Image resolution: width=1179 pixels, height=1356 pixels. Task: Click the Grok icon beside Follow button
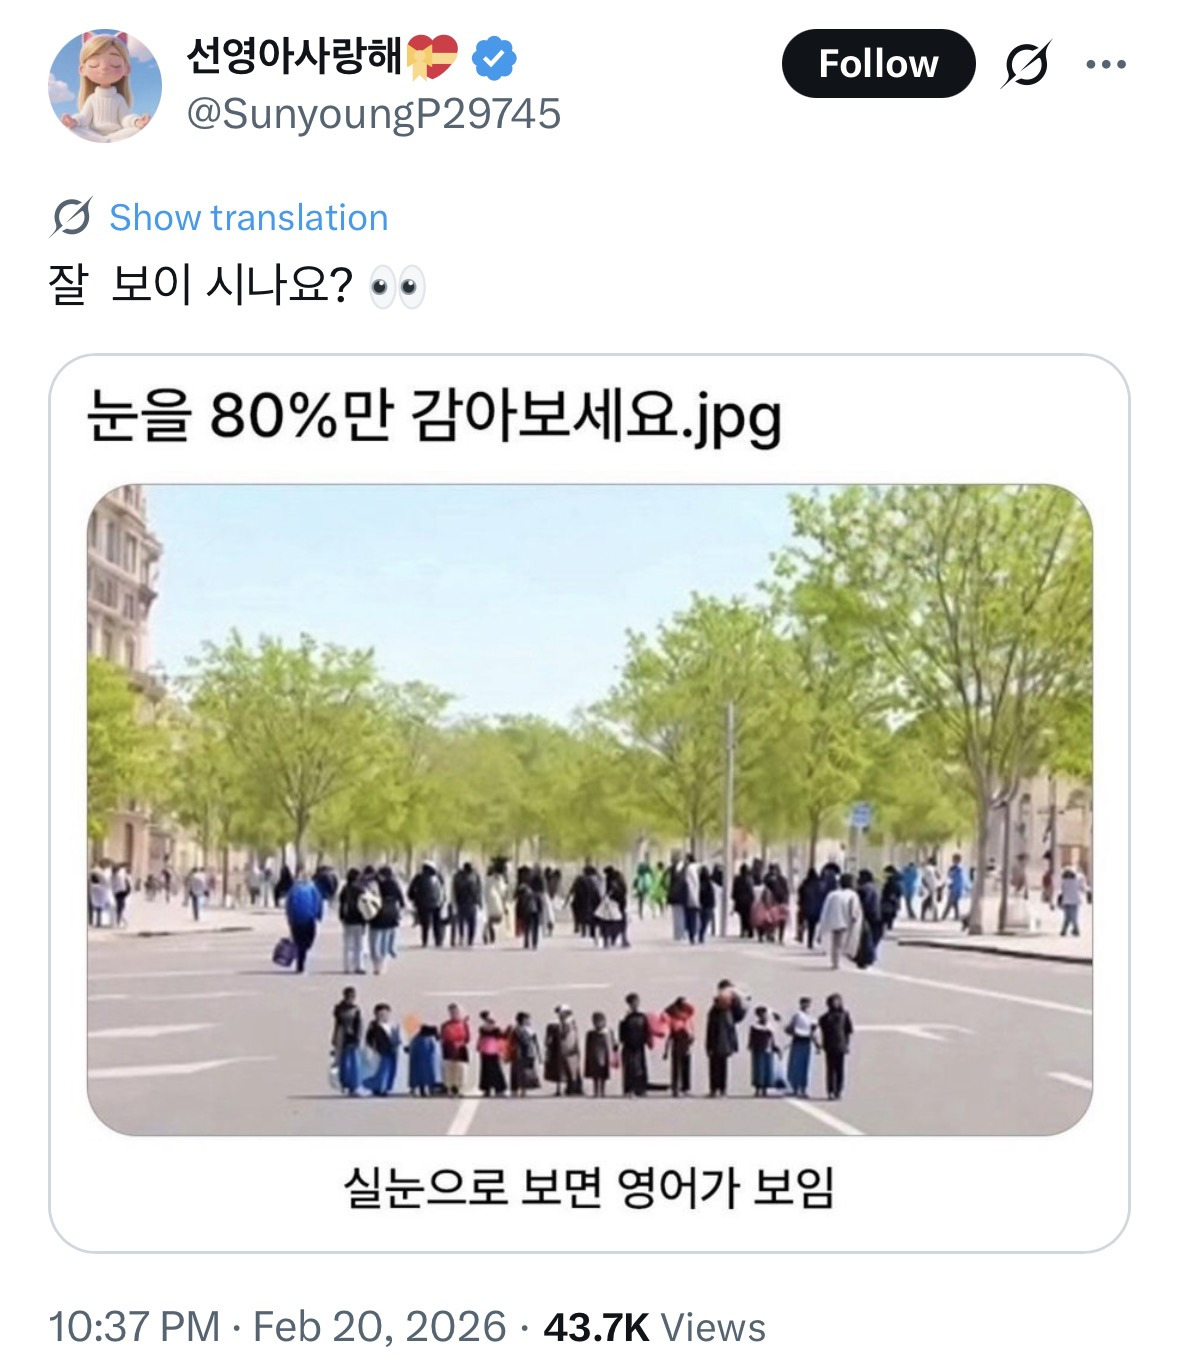[1027, 64]
